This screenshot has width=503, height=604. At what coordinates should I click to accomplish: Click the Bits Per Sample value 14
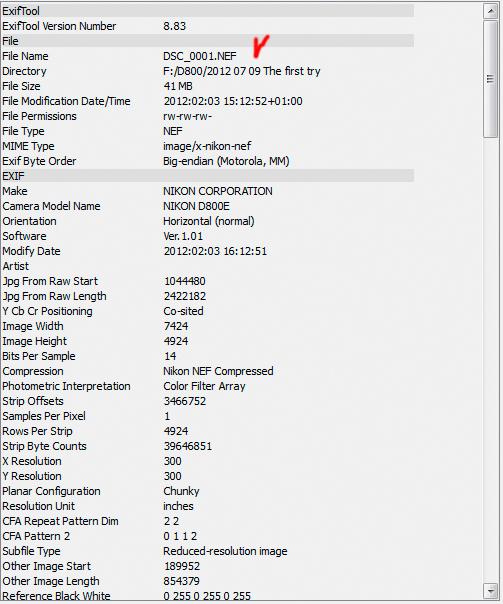click(x=170, y=356)
